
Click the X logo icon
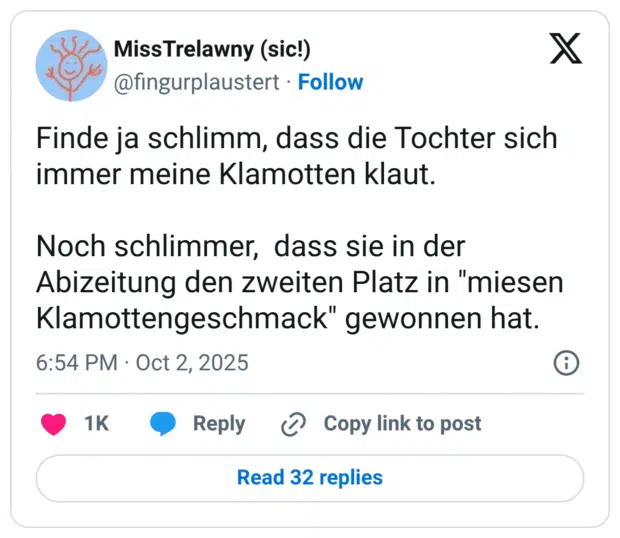tap(565, 48)
